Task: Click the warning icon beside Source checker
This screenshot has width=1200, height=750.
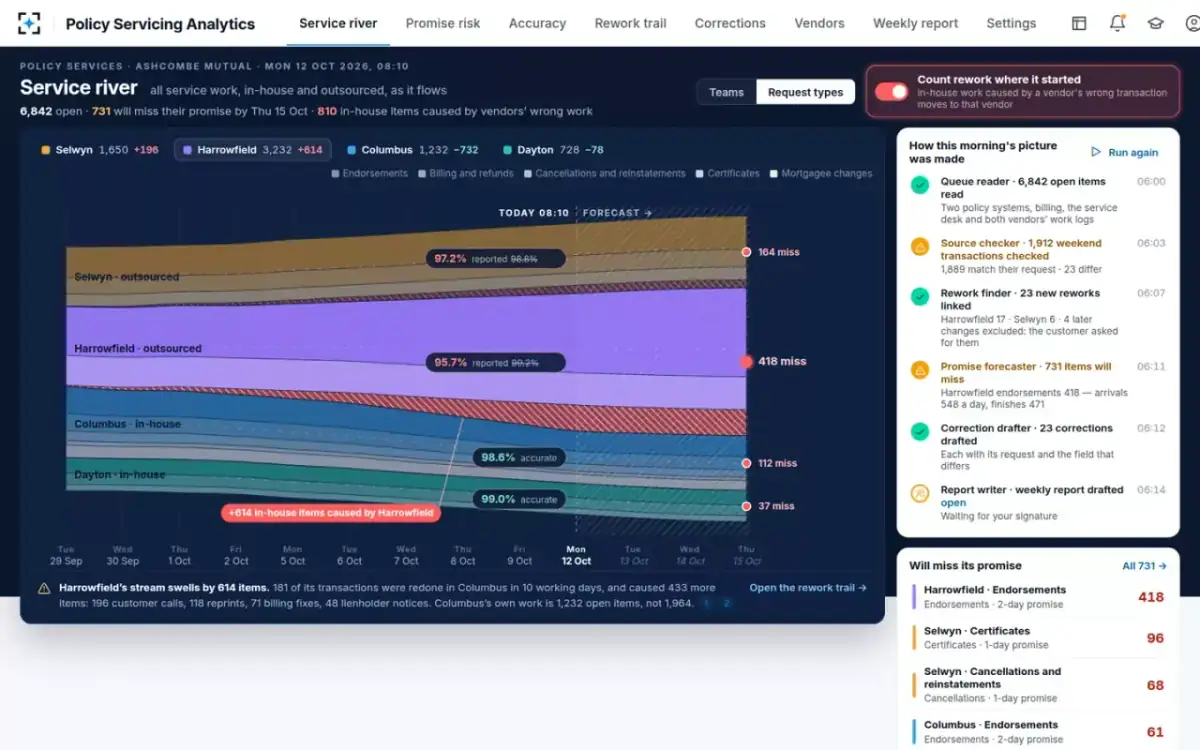Action: coord(920,247)
